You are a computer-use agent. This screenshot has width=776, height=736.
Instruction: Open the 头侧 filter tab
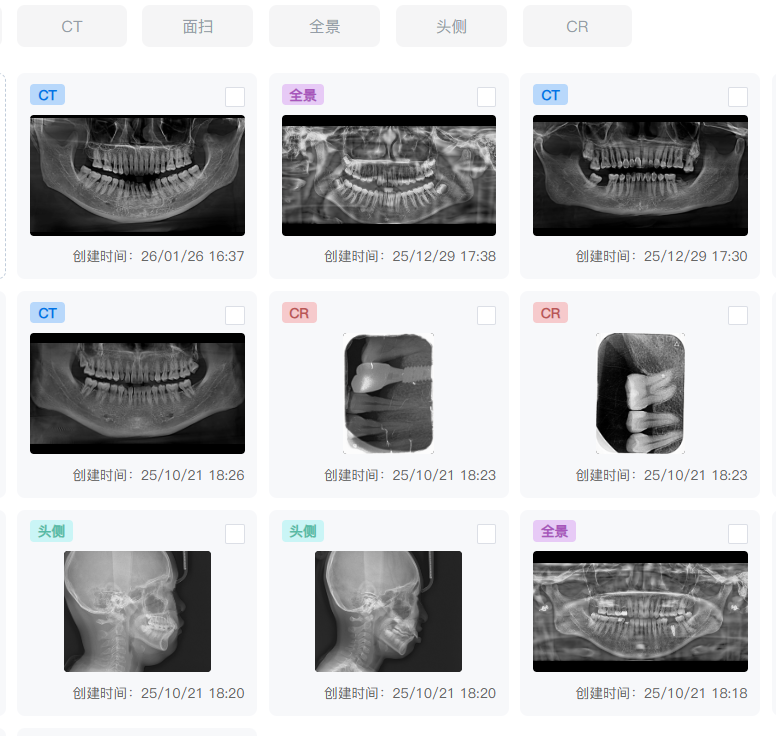451,26
